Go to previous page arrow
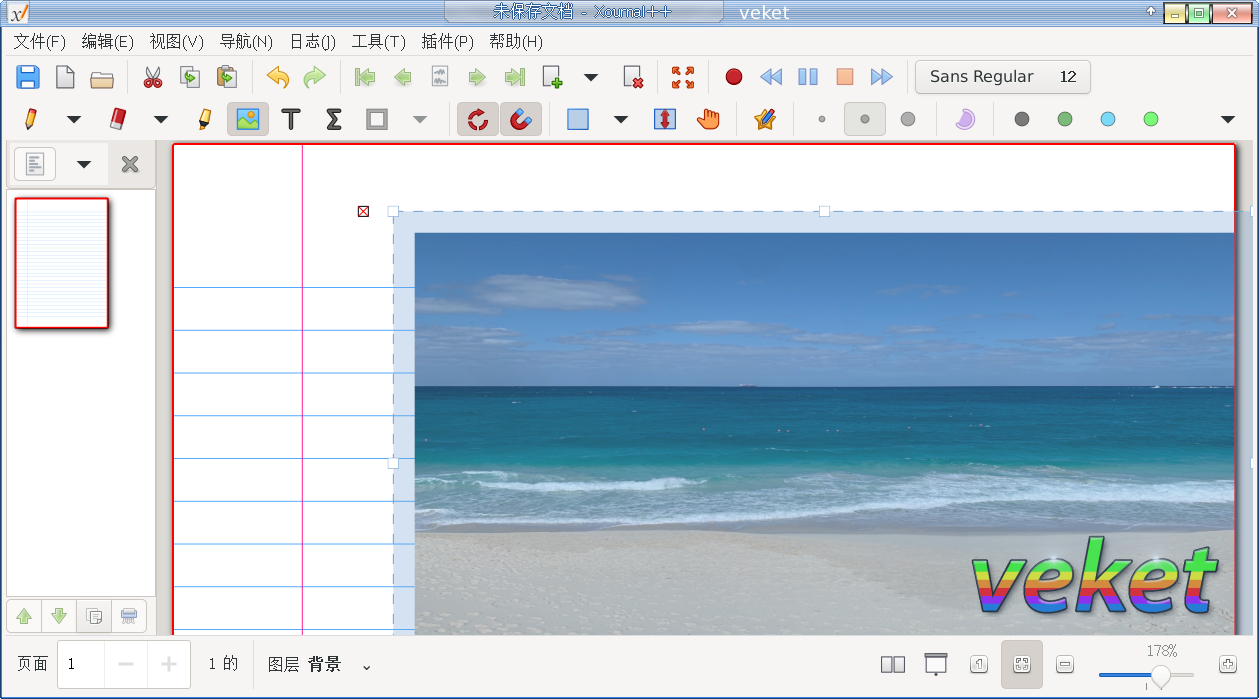The width and height of the screenshot is (1259, 699). pyautogui.click(x=402, y=77)
